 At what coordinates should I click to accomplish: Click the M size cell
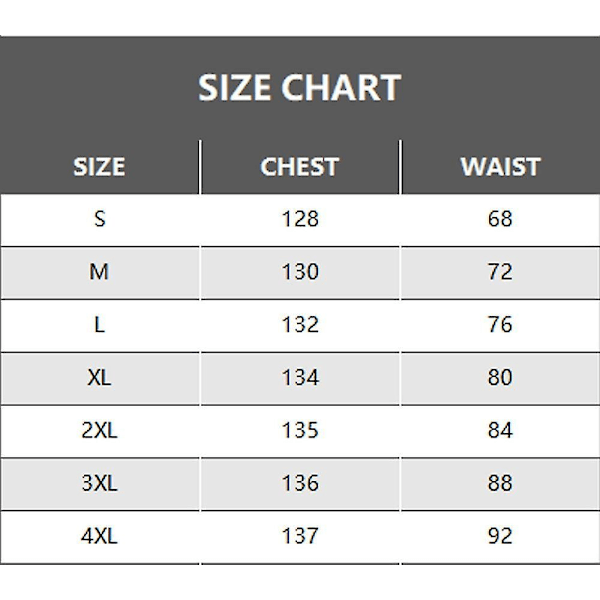[99, 272]
